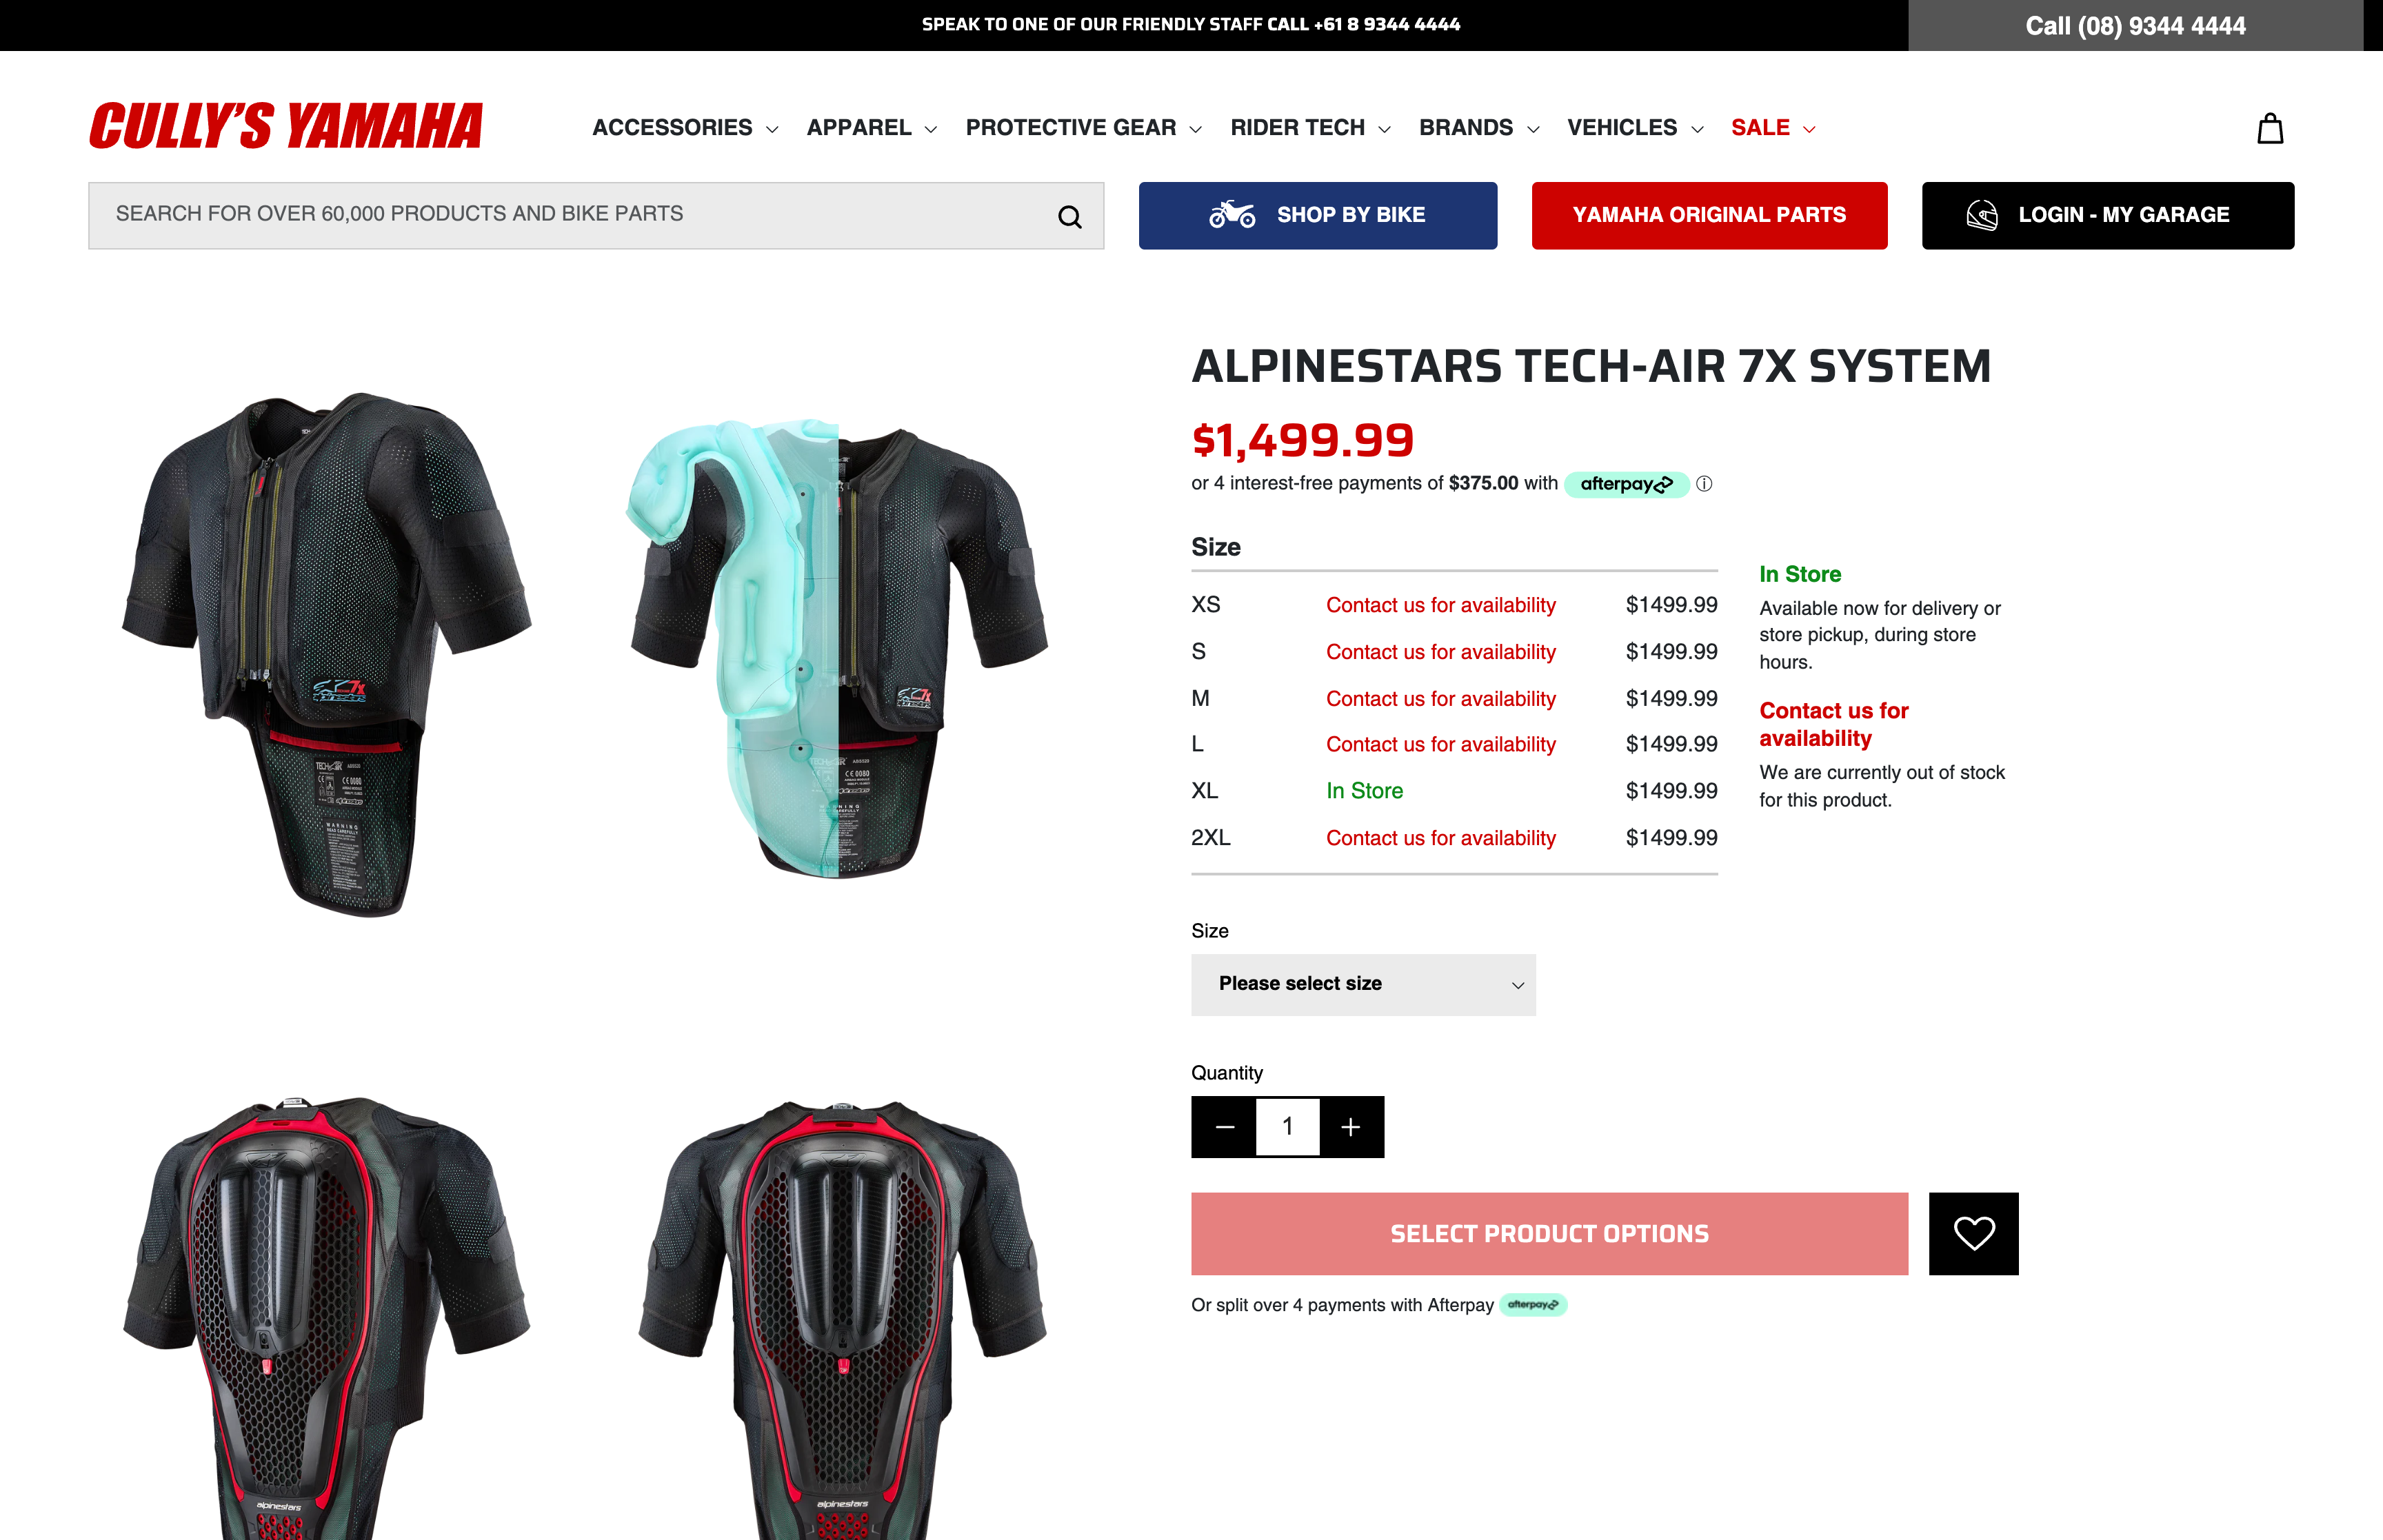Click the search magnifier icon
Screen dimensions: 2383x1540
pos(1069,216)
